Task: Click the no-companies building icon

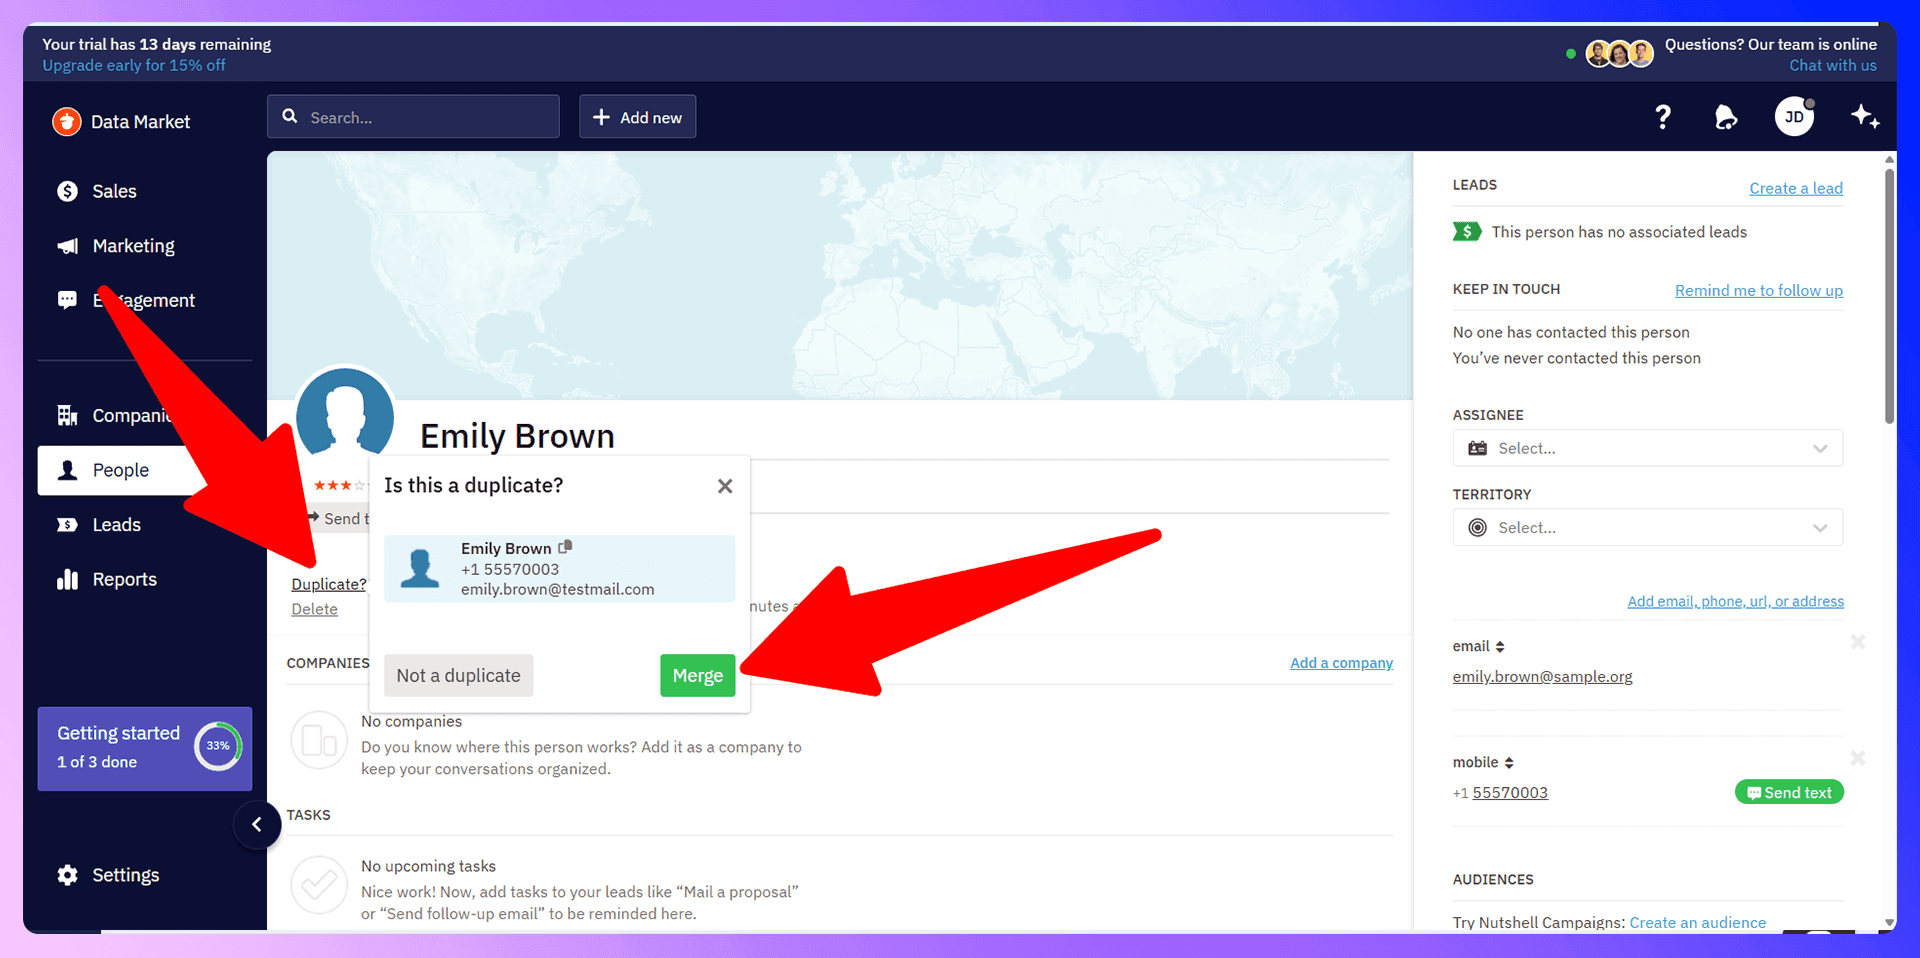Action: [x=319, y=741]
